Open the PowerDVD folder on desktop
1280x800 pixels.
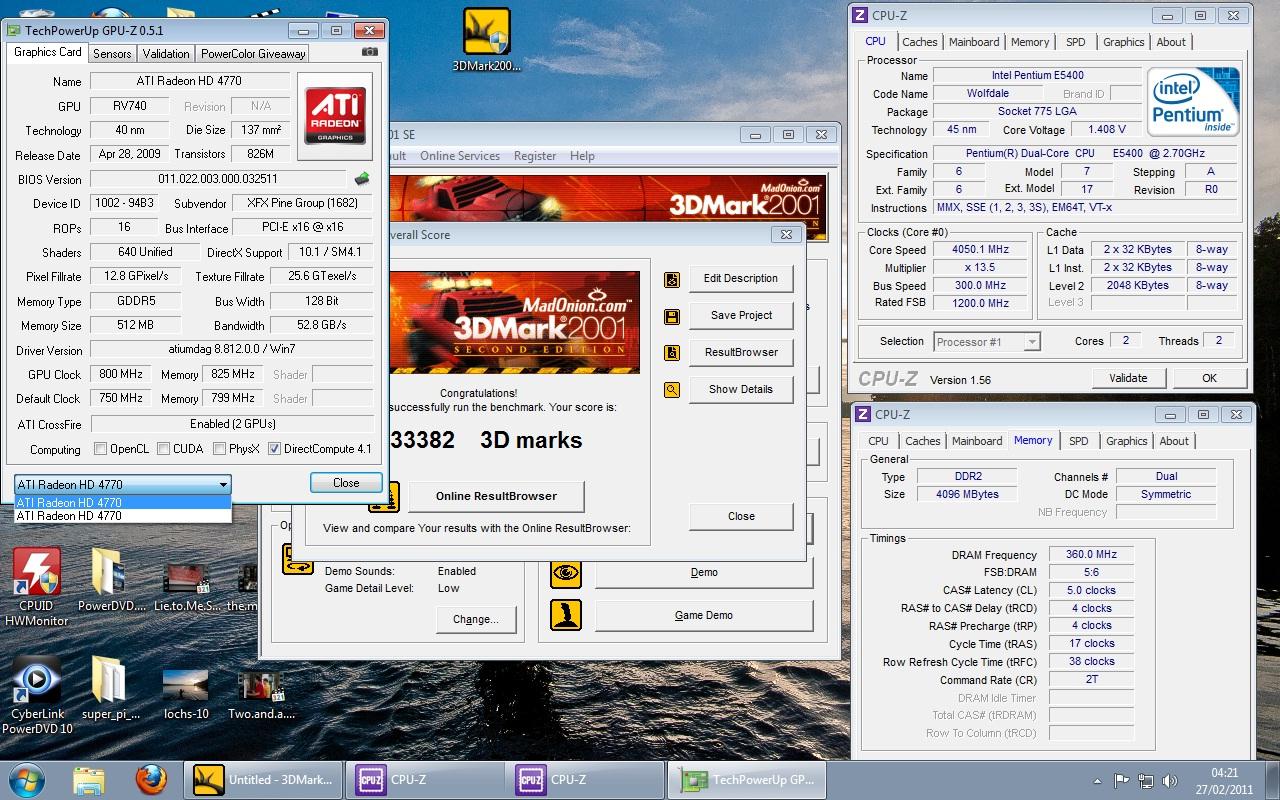click(108, 580)
